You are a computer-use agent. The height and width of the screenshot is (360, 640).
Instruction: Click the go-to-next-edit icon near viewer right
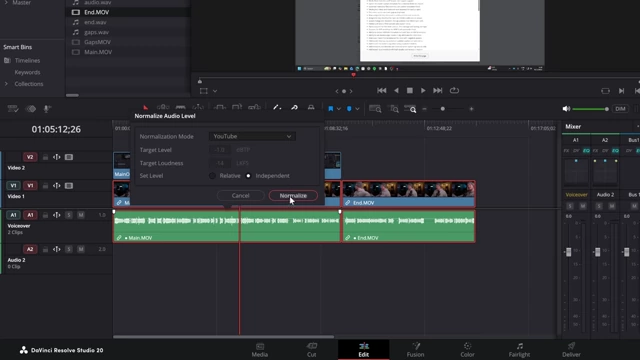tap(621, 91)
